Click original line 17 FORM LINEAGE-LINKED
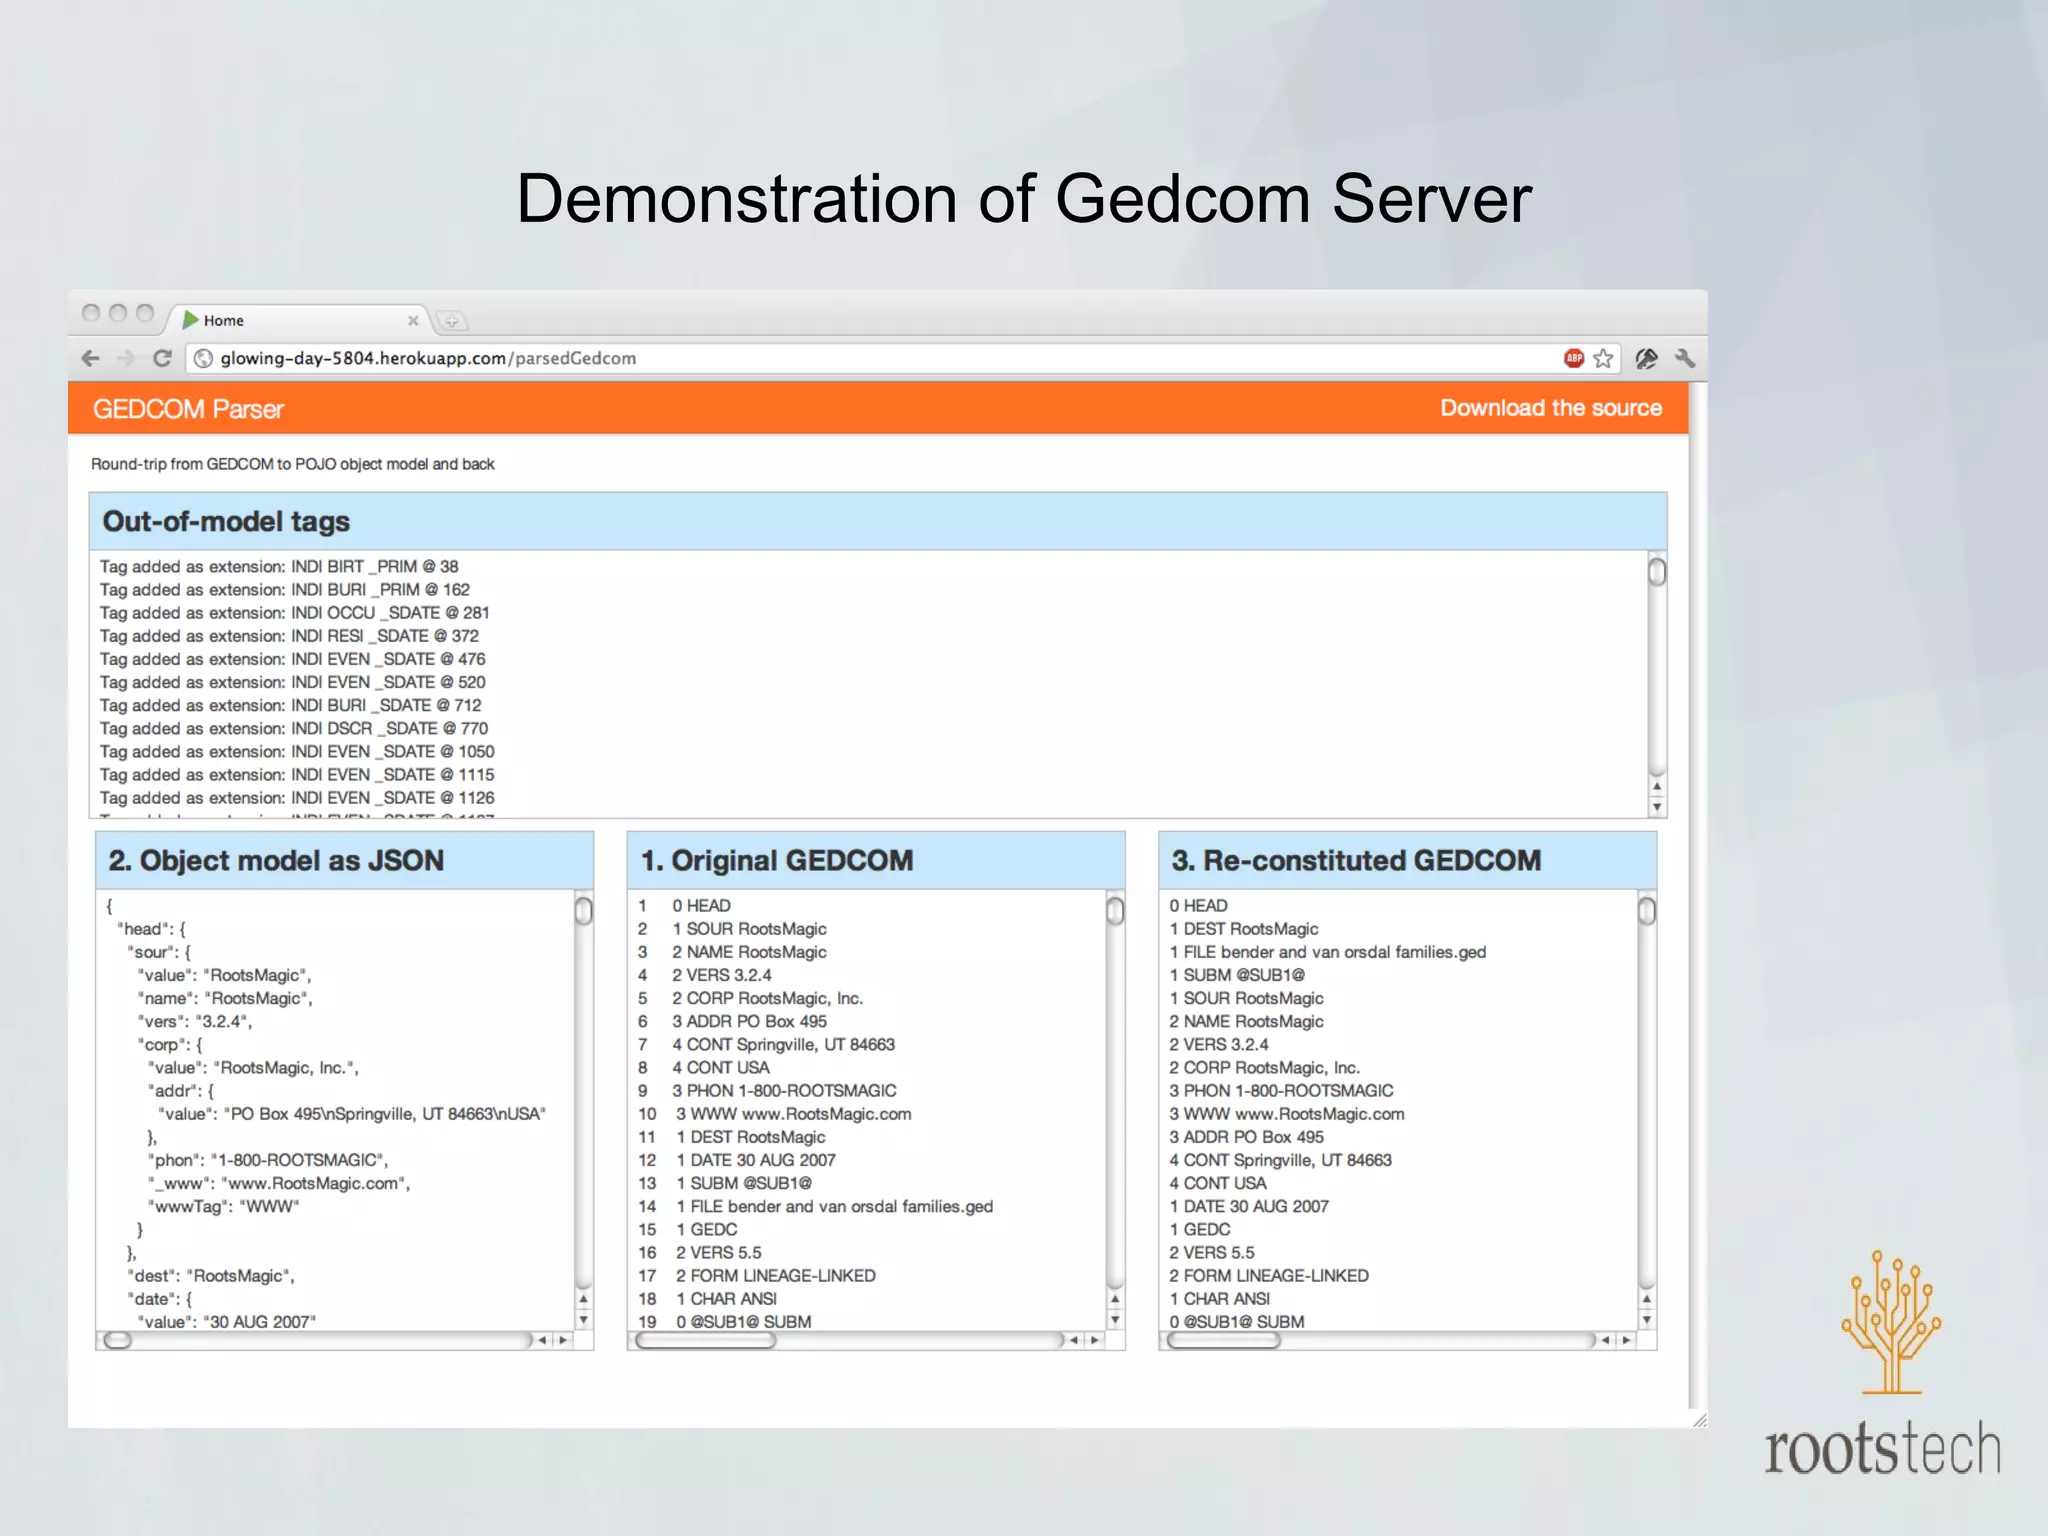Viewport: 2048px width, 1536px height. pos(776,1275)
